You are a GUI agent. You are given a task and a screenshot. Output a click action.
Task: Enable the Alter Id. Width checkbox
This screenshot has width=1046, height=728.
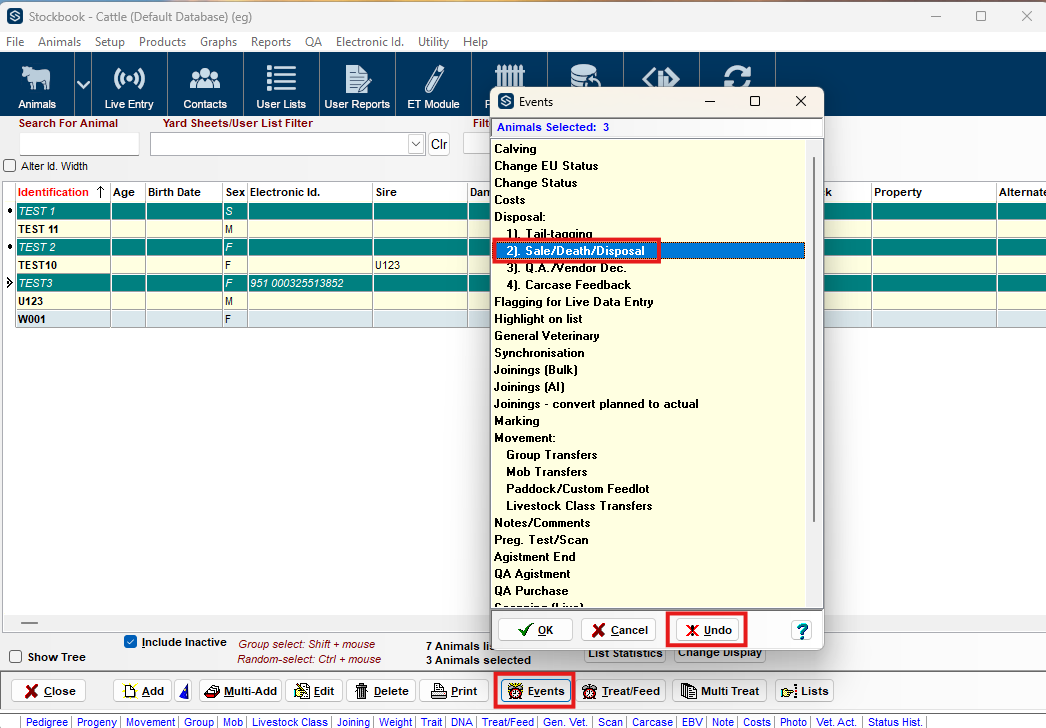(10, 166)
